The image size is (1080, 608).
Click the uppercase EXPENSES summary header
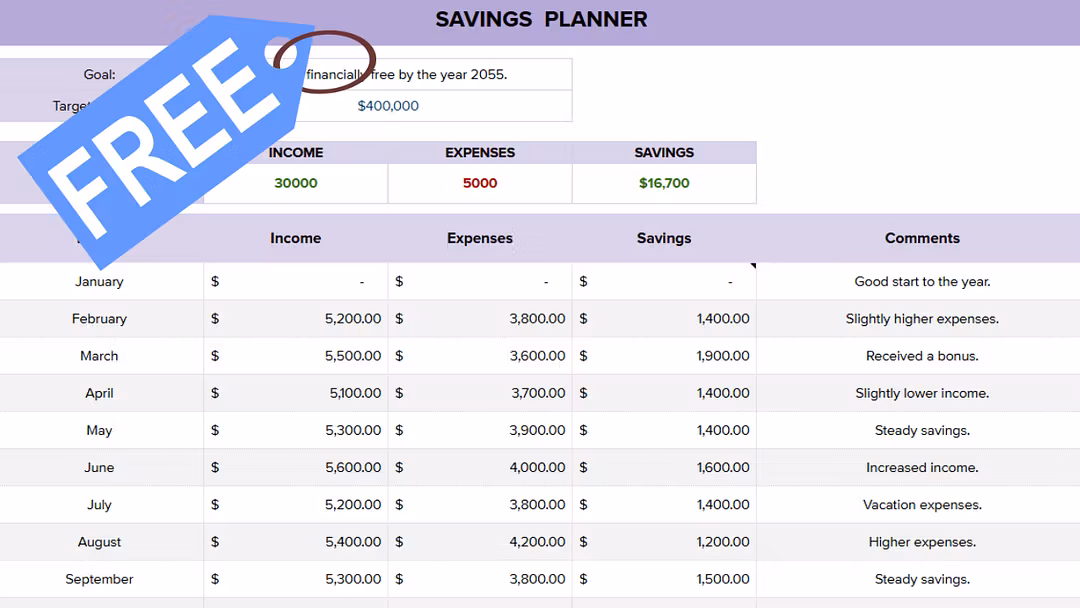(x=480, y=153)
